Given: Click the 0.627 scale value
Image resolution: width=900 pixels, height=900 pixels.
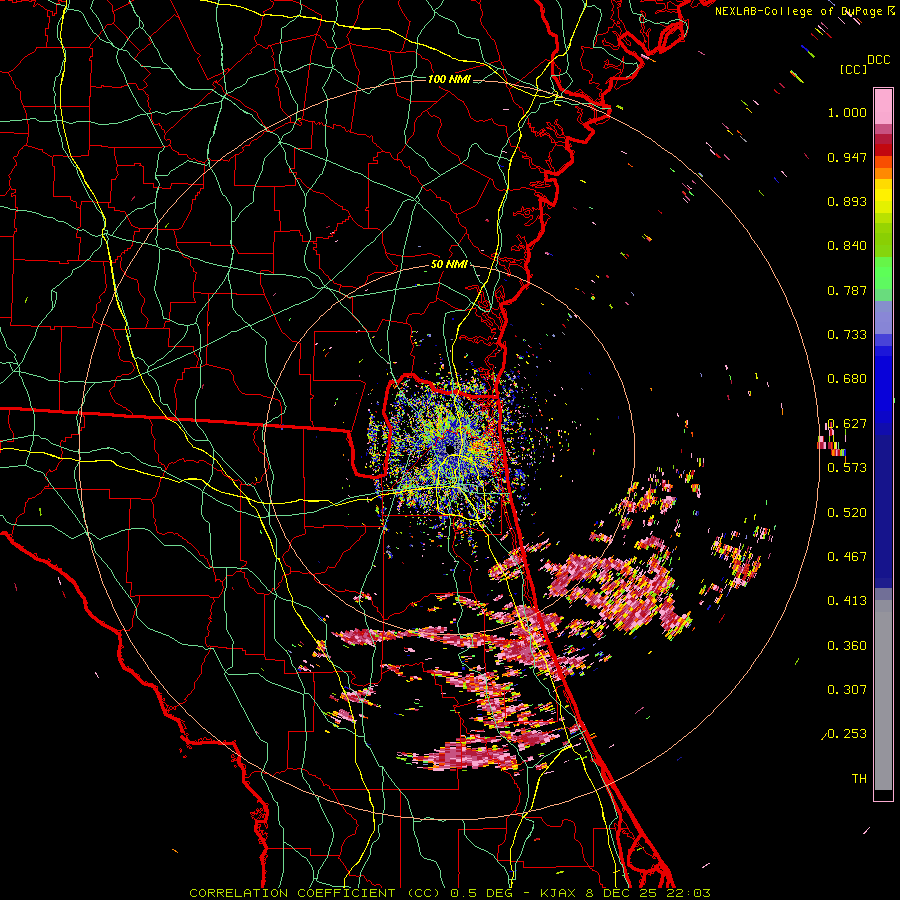Looking at the screenshot, I should (849, 424).
